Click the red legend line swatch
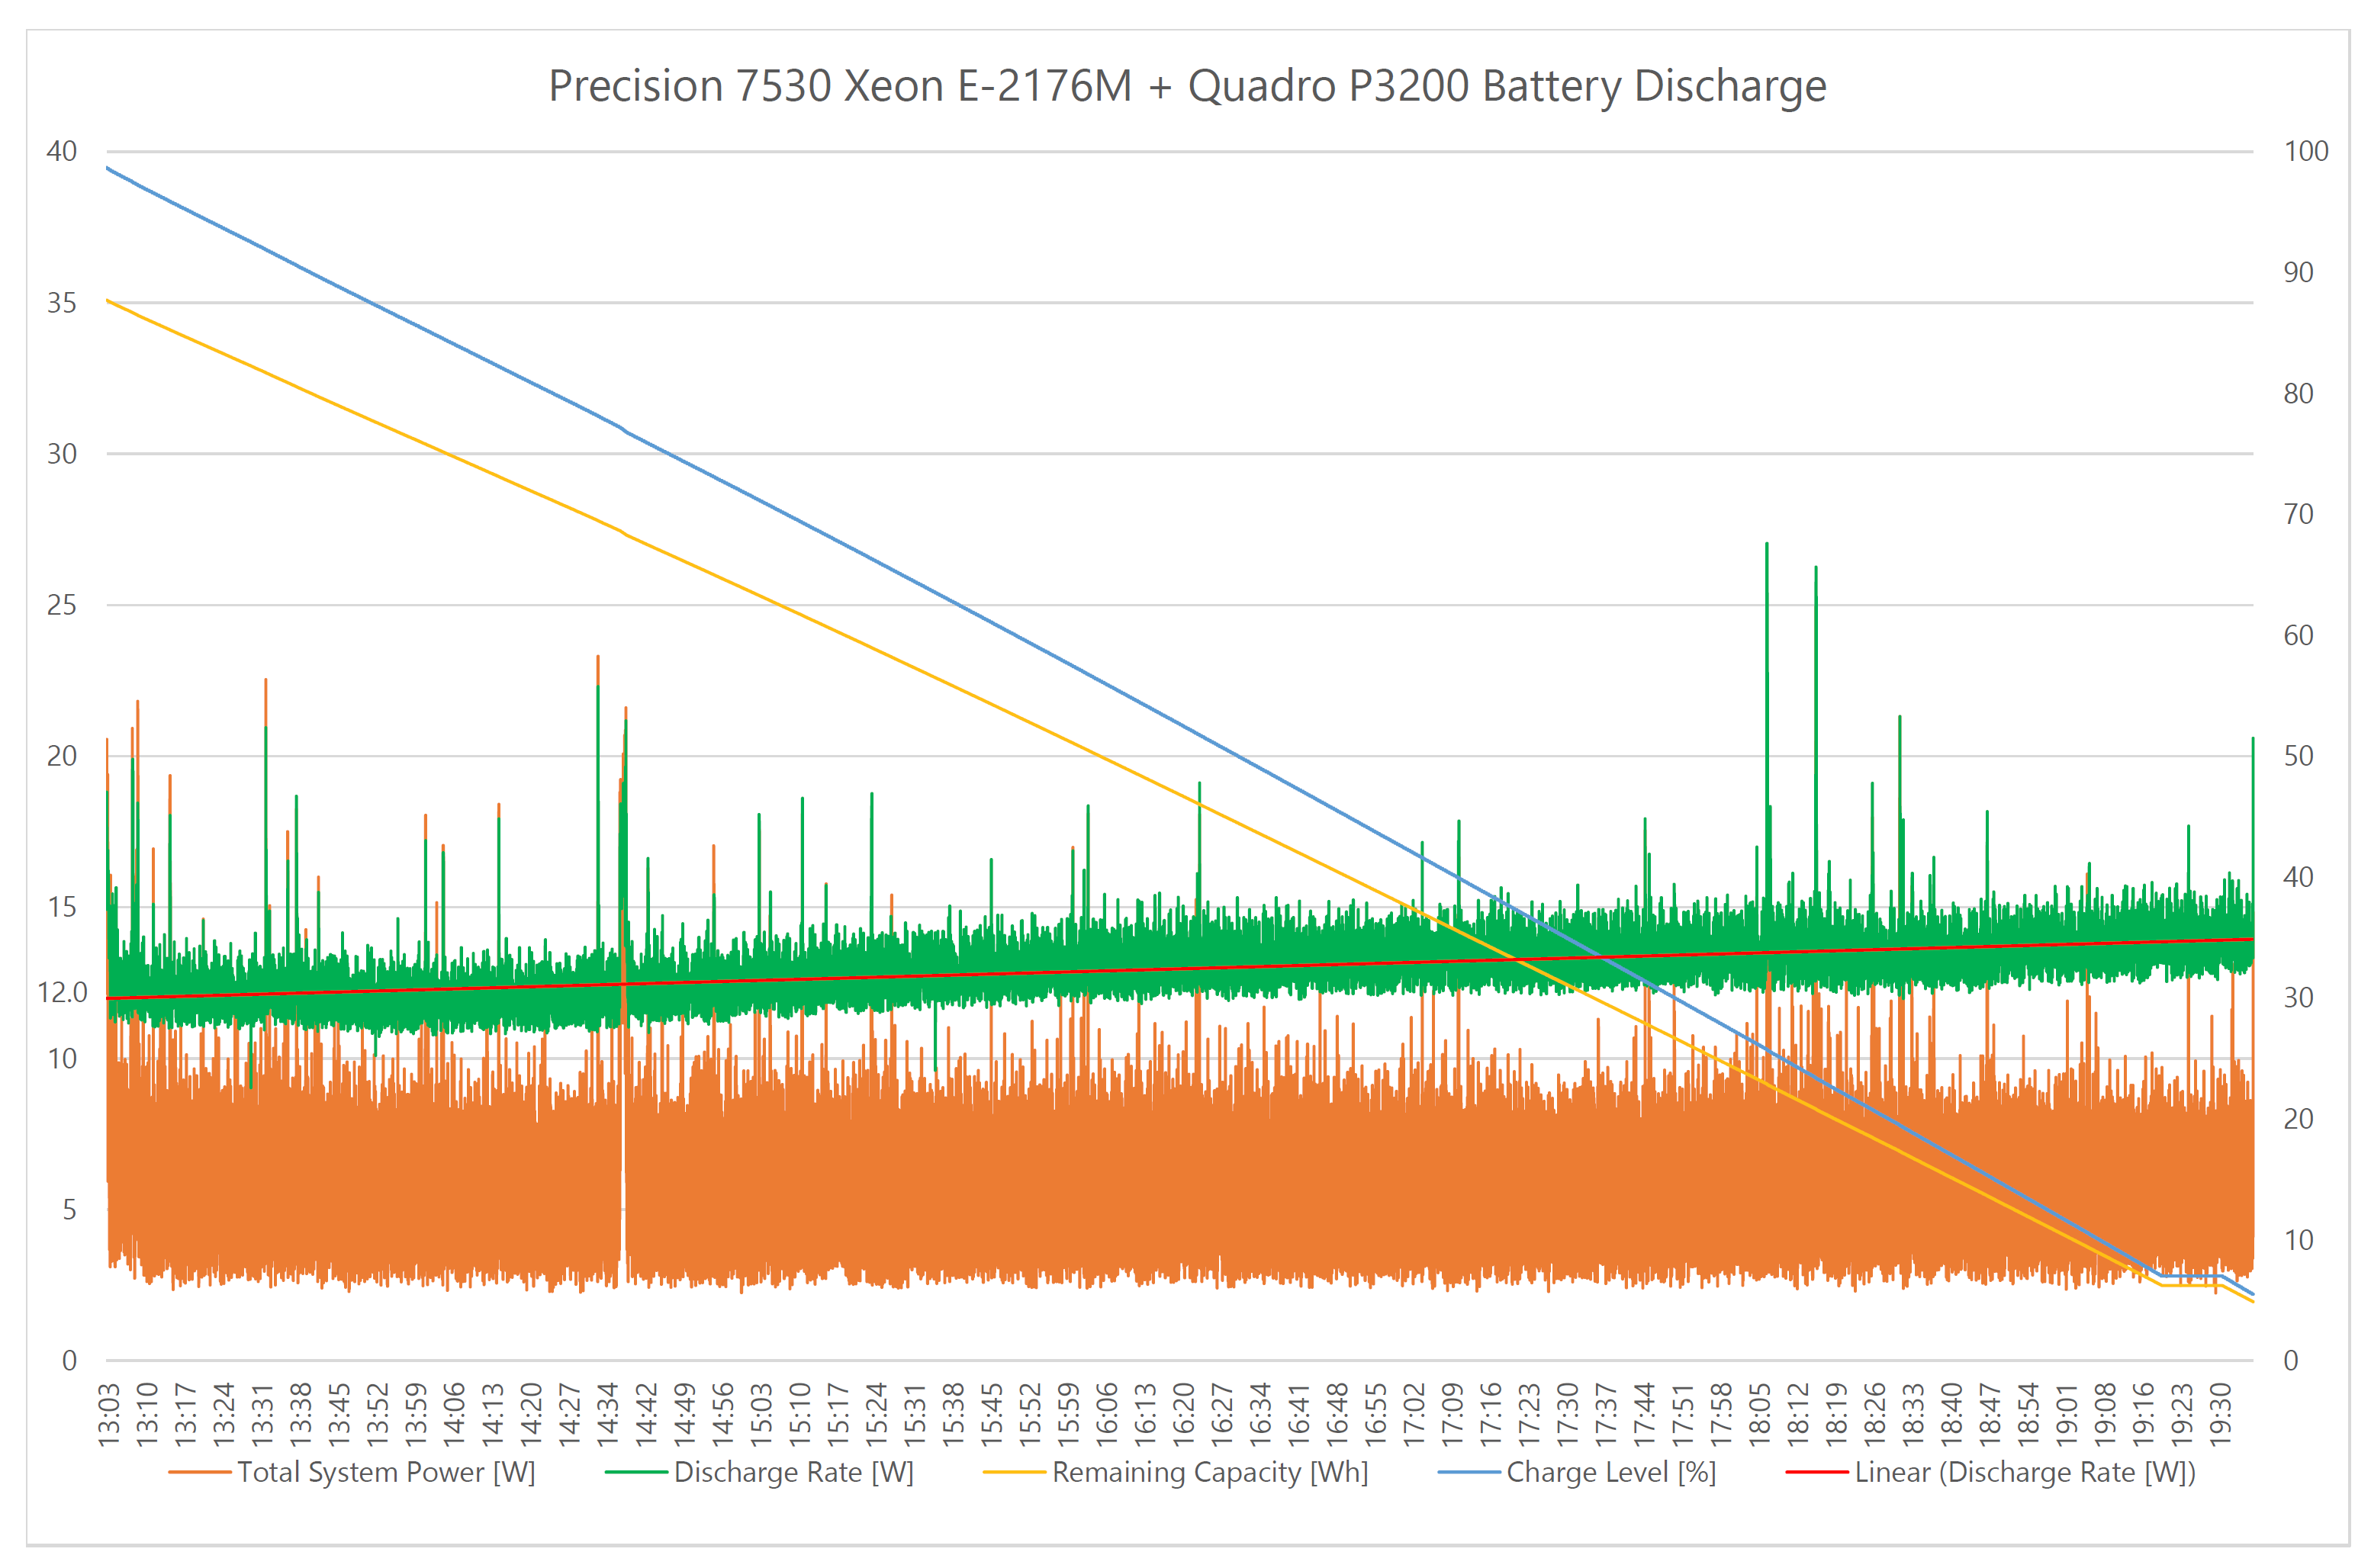The height and width of the screenshot is (1568, 2371). (1816, 1473)
